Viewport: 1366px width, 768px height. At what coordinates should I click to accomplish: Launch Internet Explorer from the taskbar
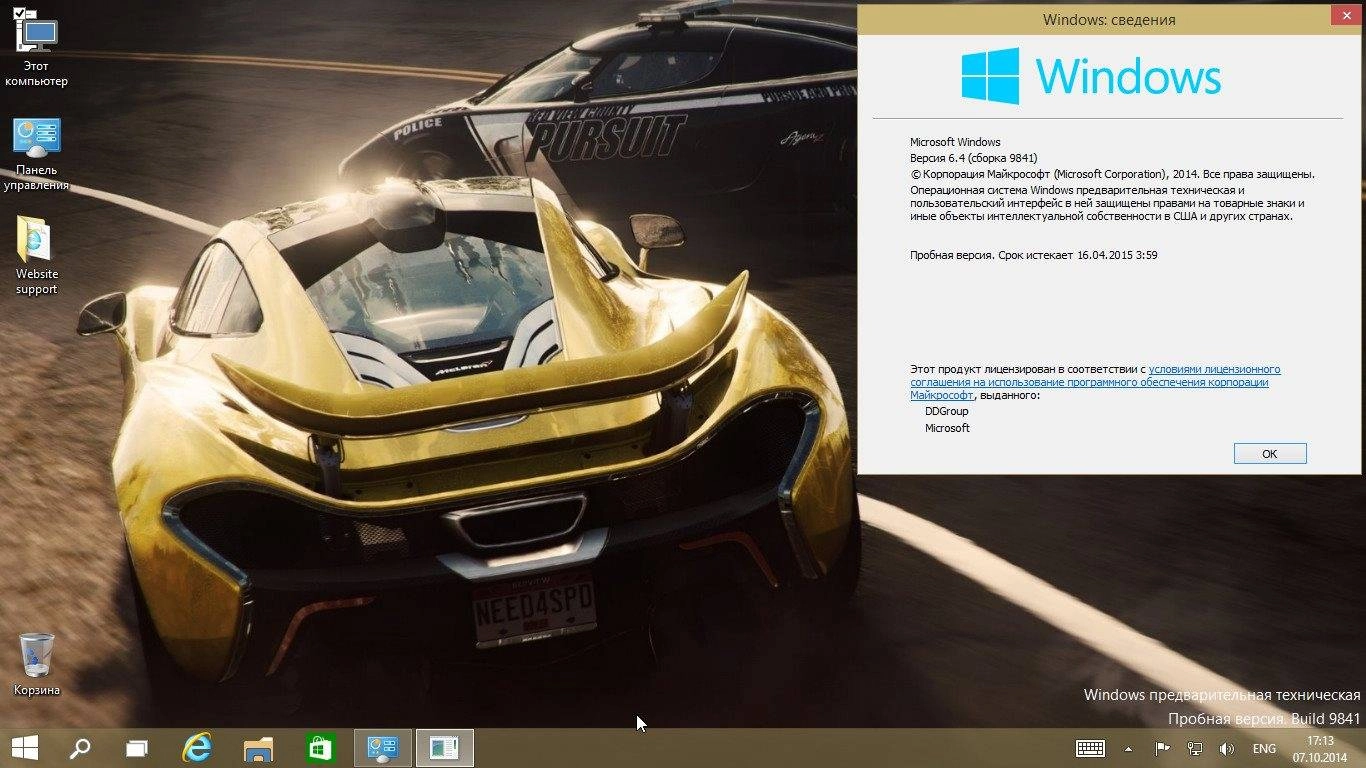click(197, 748)
